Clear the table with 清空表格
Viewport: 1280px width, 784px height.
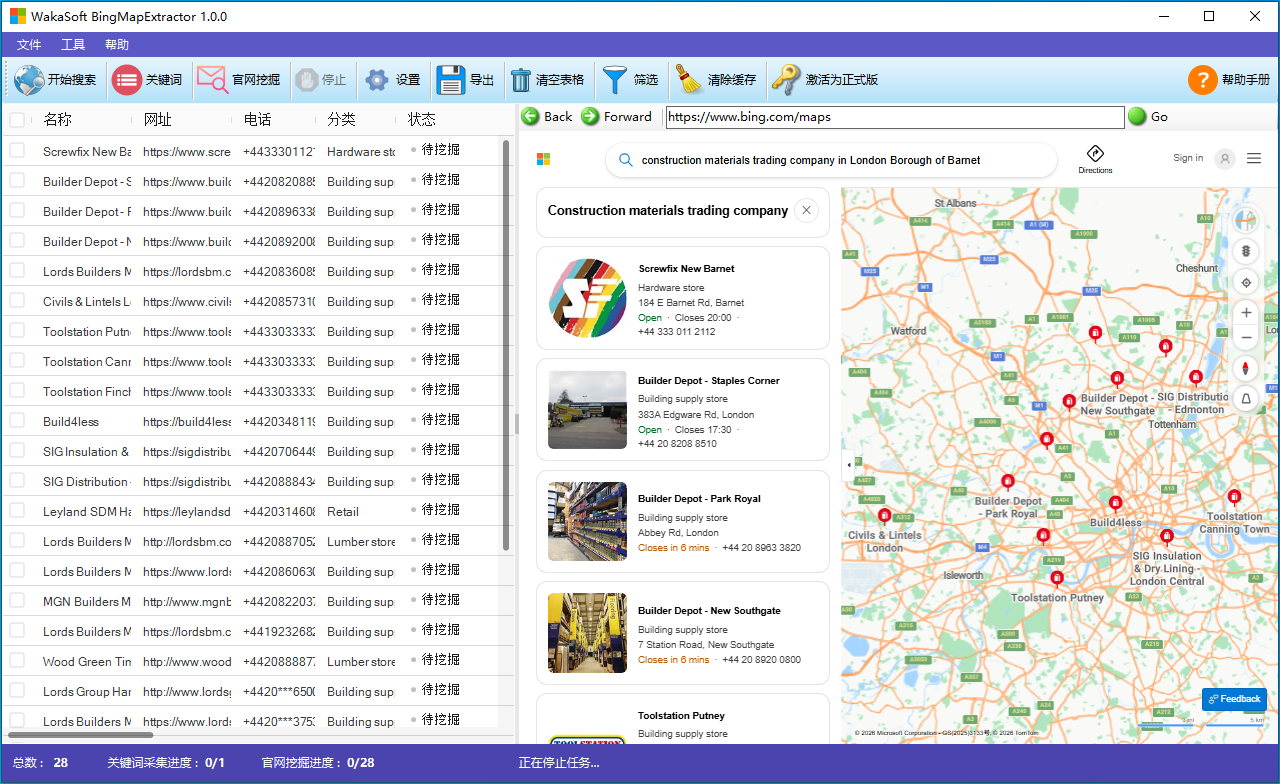(x=547, y=80)
